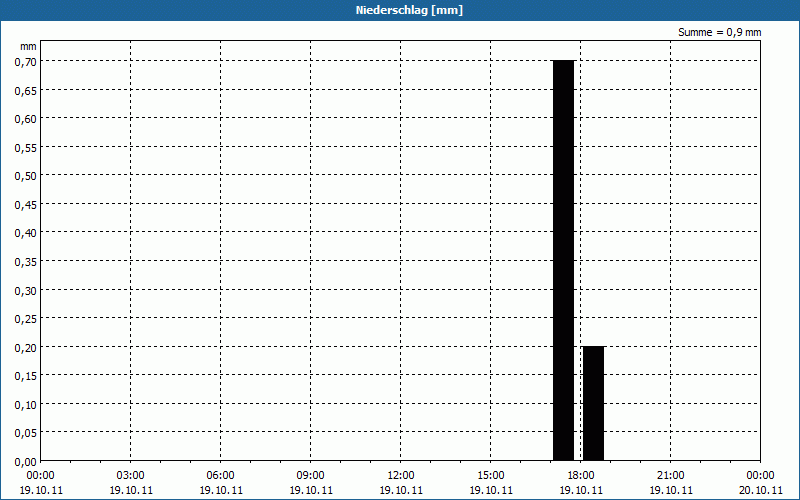Click the 0,00 y-axis label
This screenshot has width=800, height=500.
26,462
